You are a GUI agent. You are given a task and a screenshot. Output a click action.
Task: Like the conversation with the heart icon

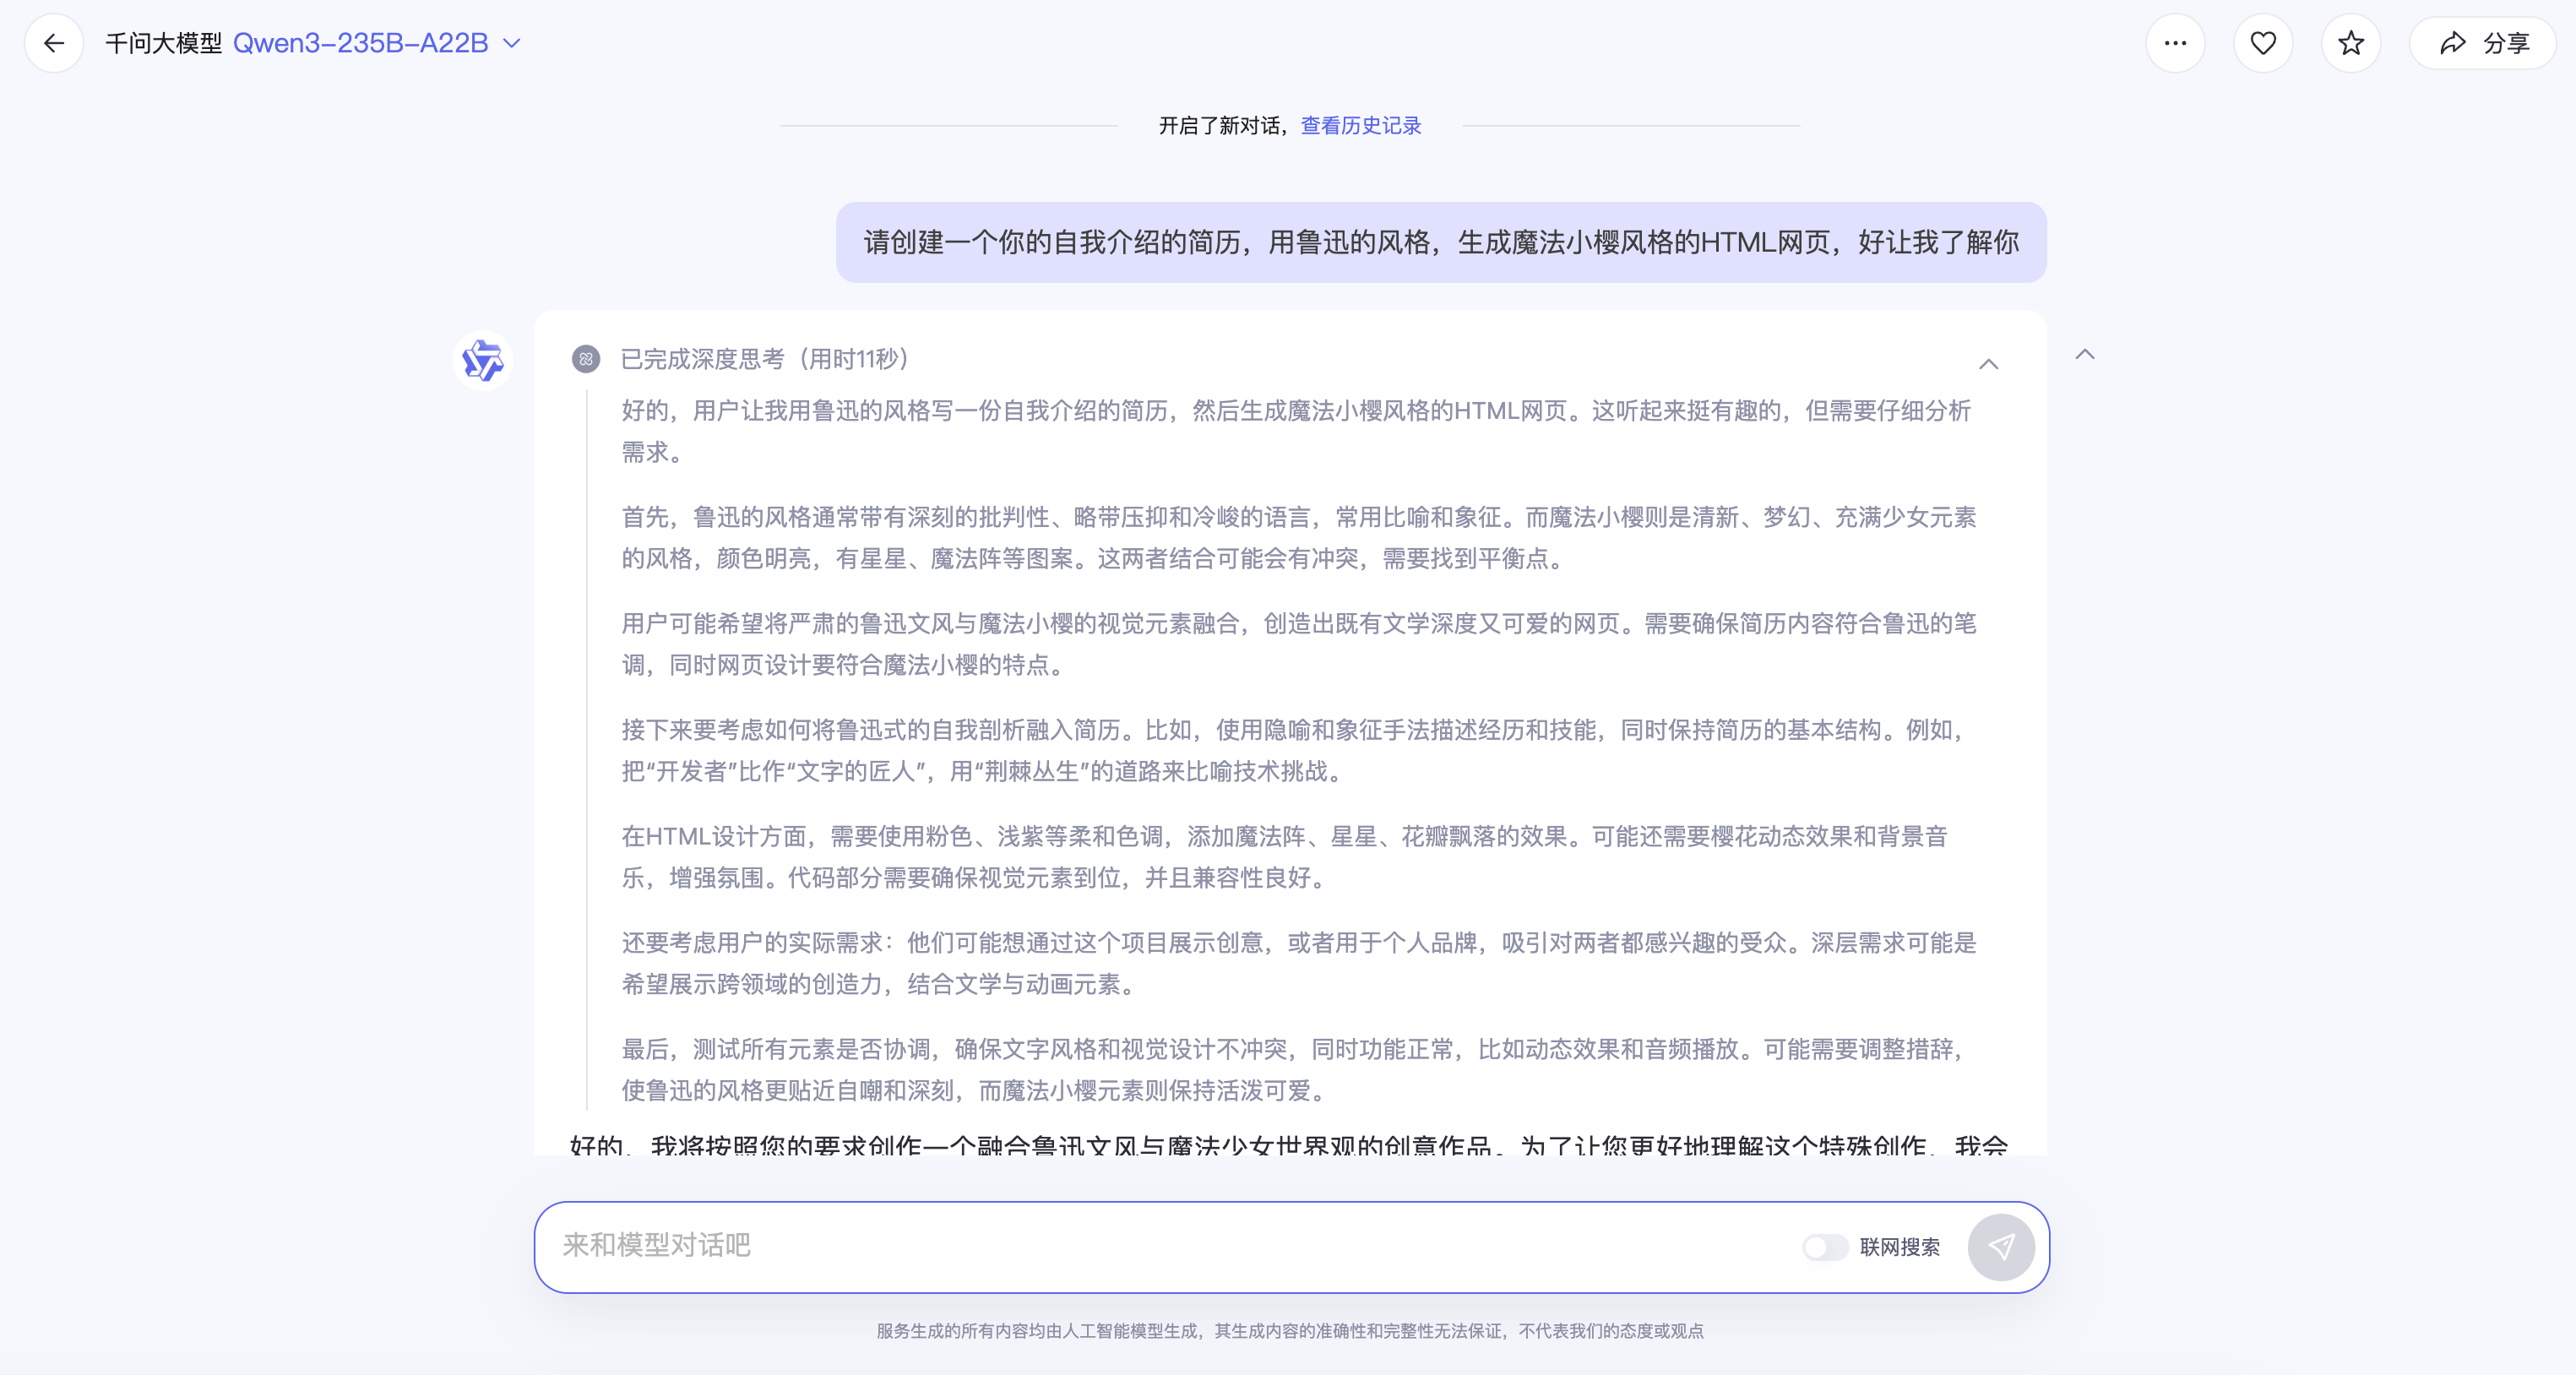pos(2263,43)
